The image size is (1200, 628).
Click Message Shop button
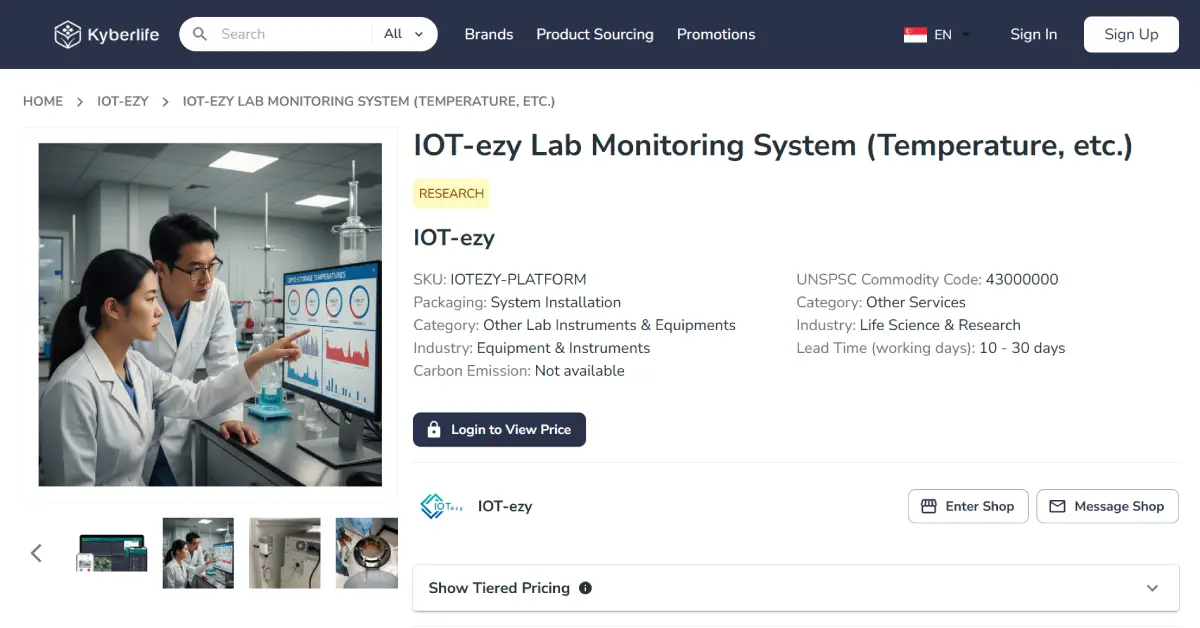[x=1107, y=506]
